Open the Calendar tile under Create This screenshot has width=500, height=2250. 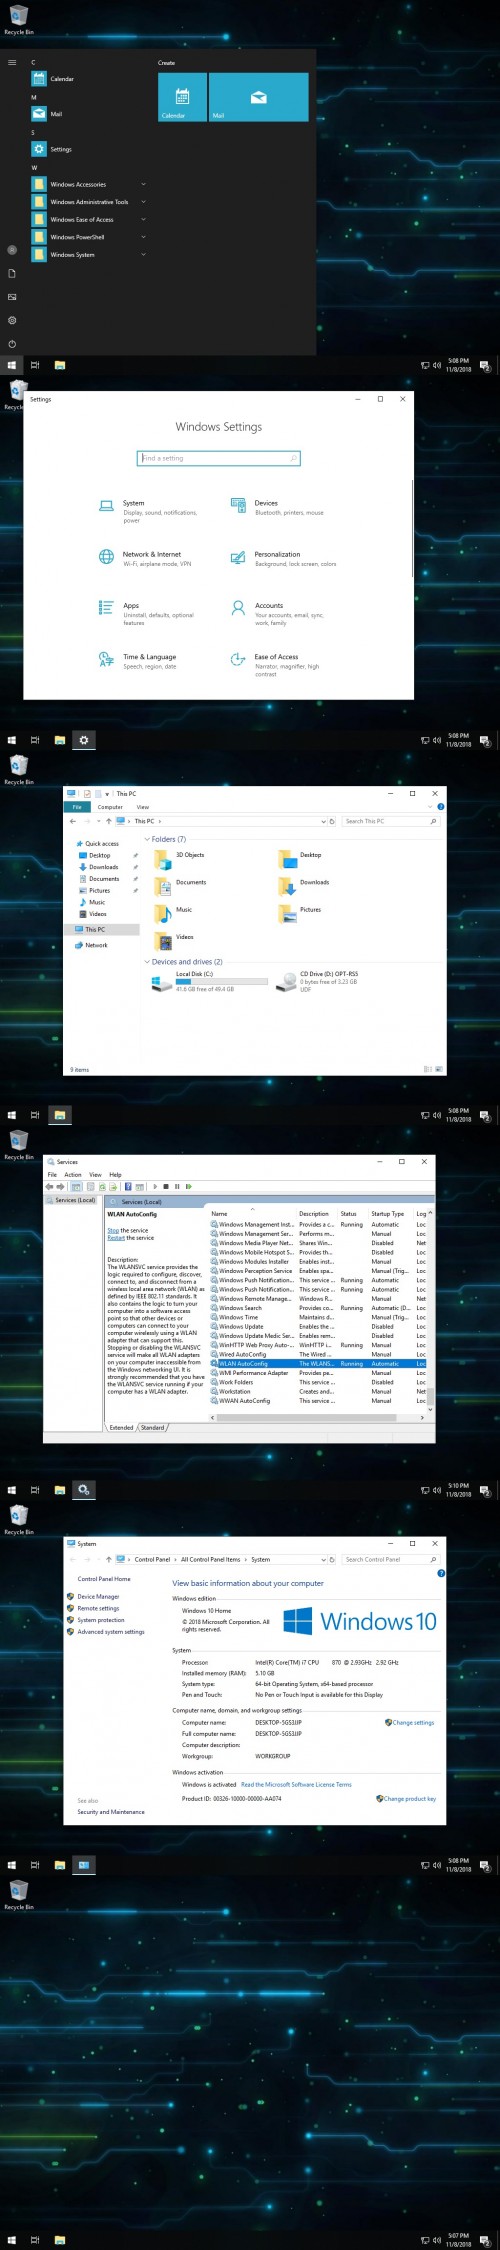(182, 97)
